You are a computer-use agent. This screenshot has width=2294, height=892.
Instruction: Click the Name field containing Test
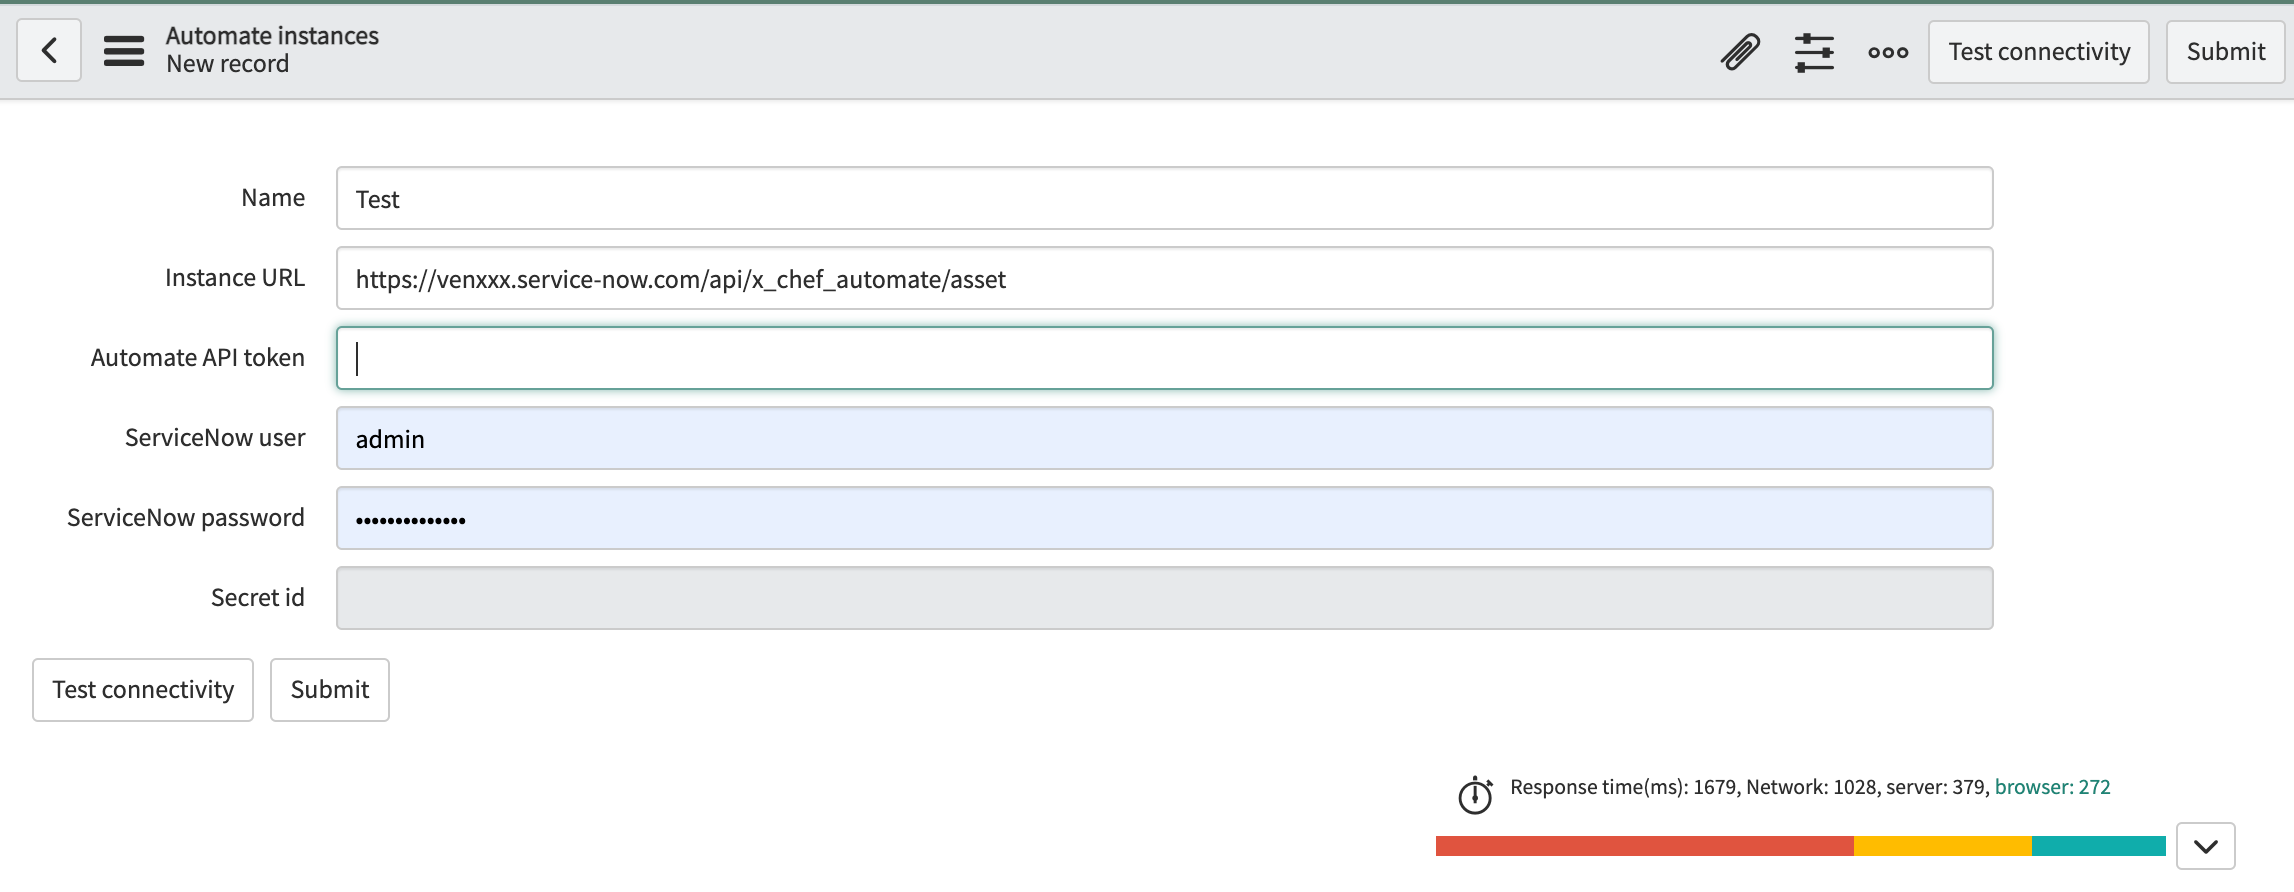click(1164, 198)
